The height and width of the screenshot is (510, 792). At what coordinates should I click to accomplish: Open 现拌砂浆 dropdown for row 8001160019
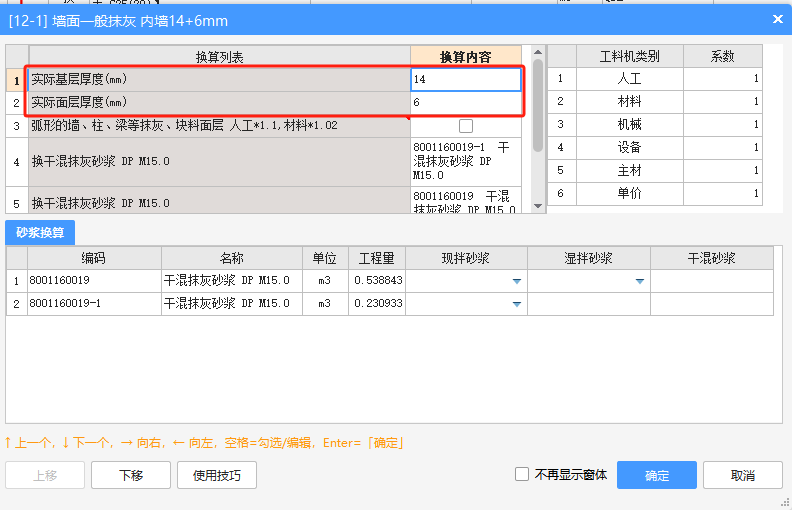click(517, 281)
